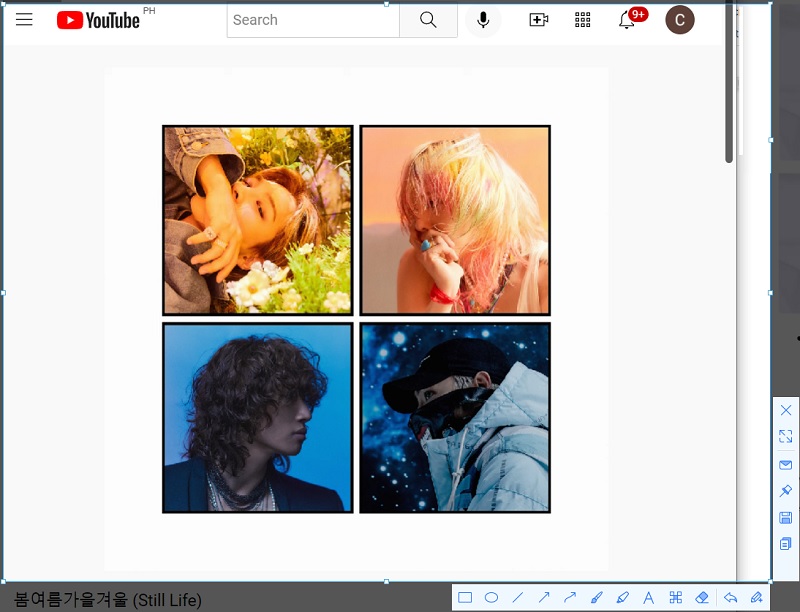Click the '(Still Life)' video title text
800x612 pixels.
click(x=167, y=600)
